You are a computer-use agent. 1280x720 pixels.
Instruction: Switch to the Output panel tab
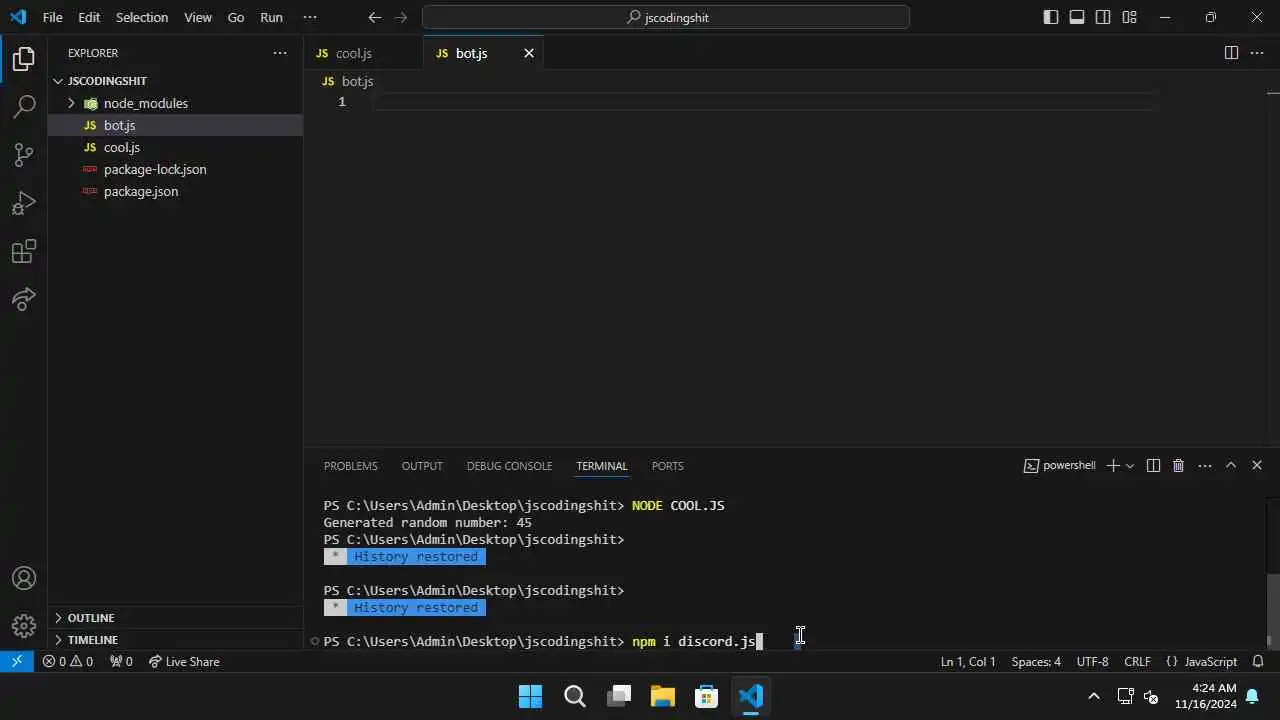[422, 466]
